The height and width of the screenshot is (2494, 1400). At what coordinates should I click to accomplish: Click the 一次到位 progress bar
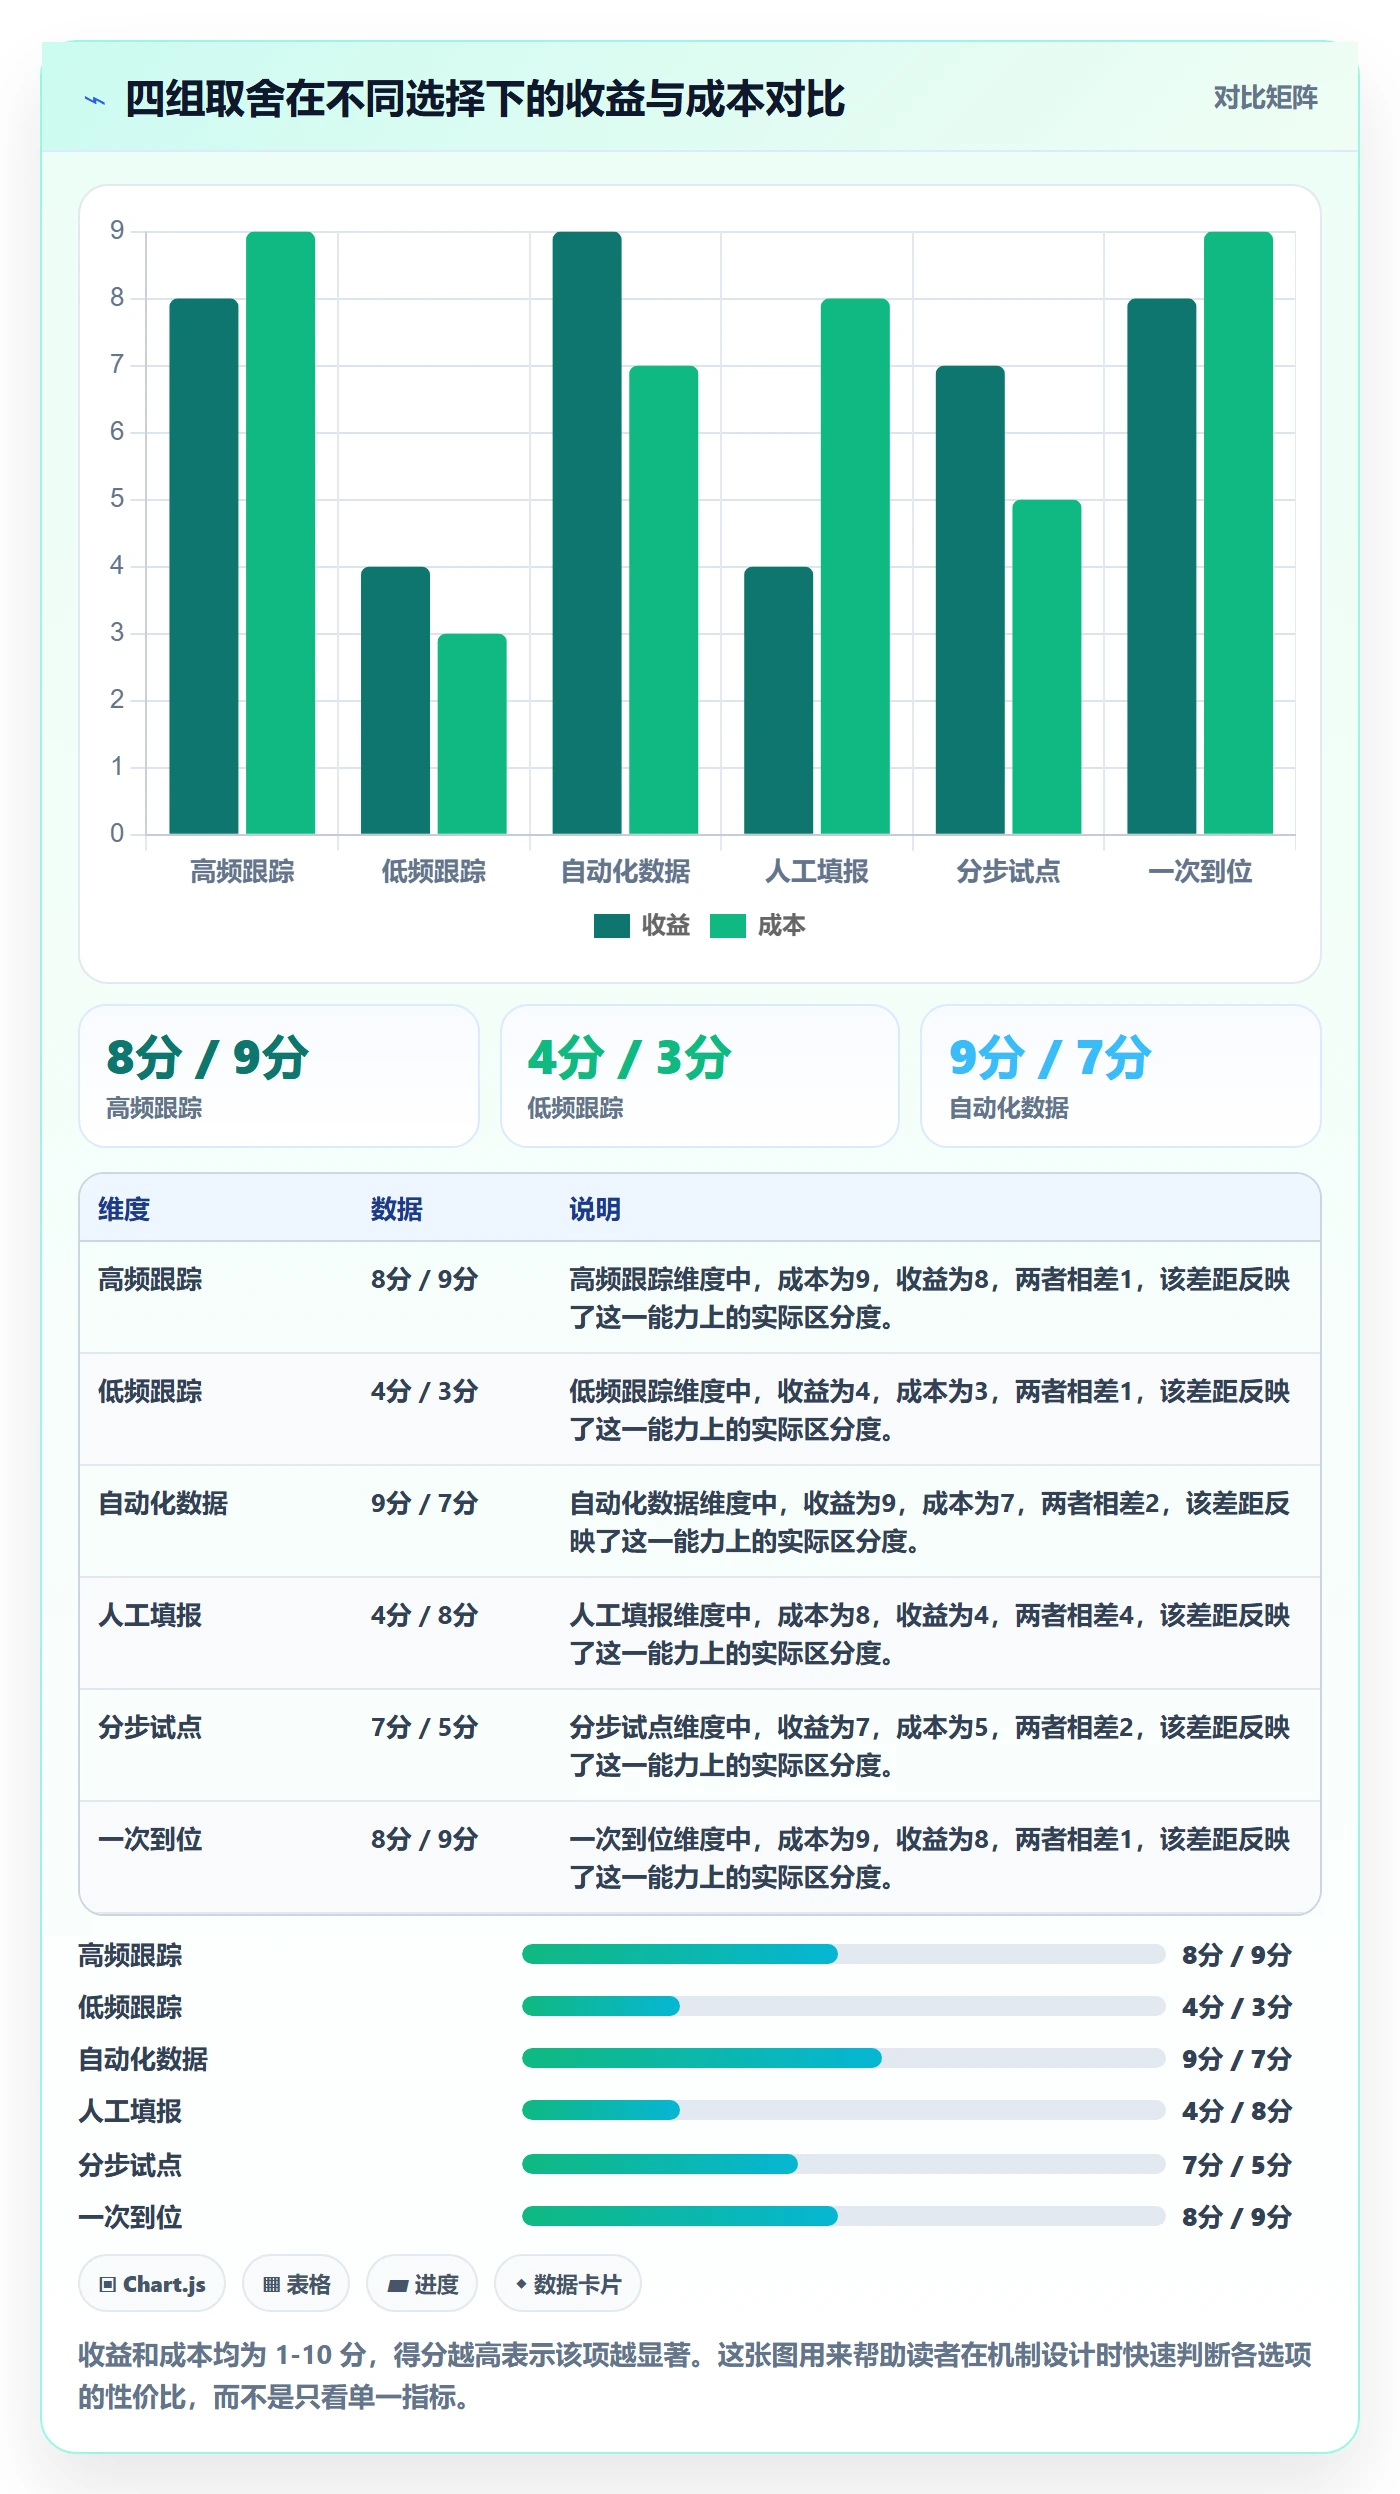[843, 2216]
